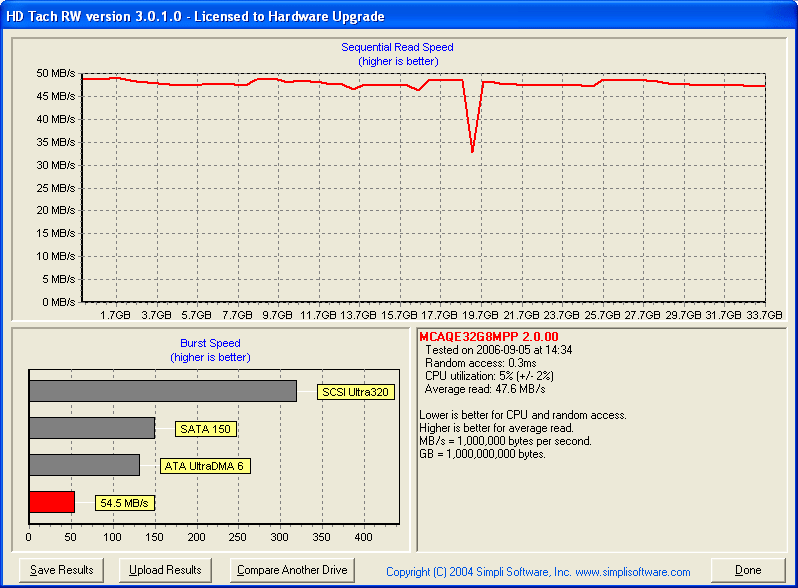Click the red burst speed bar
798x588 pixels.
[52, 502]
